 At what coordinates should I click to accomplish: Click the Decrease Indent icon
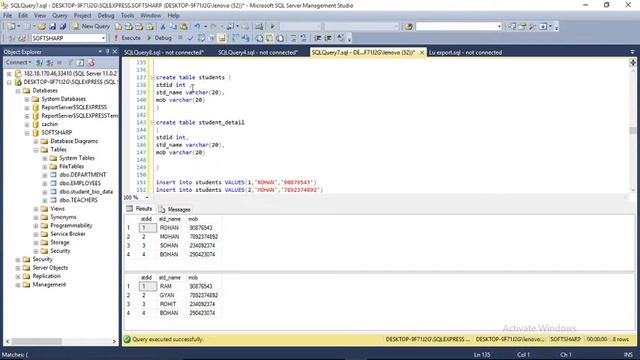[317, 38]
